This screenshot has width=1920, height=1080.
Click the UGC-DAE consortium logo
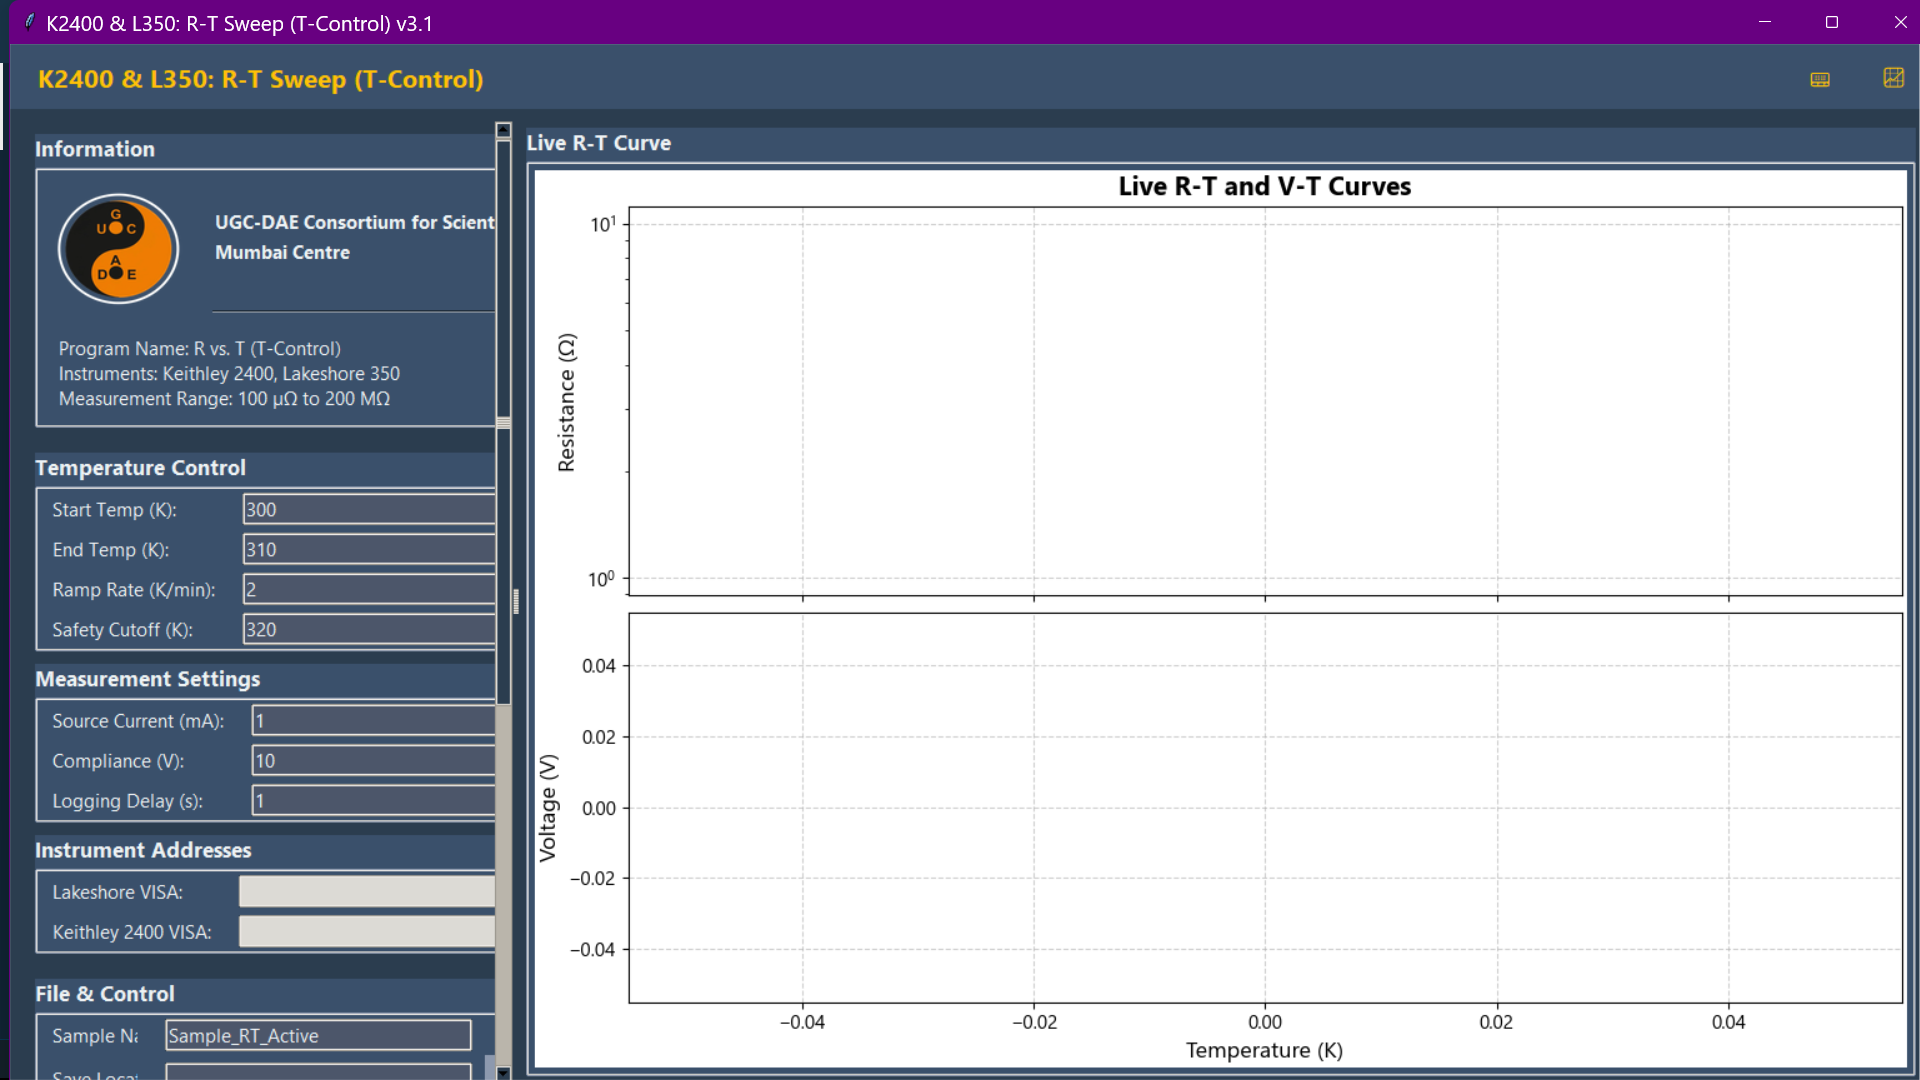(118, 248)
